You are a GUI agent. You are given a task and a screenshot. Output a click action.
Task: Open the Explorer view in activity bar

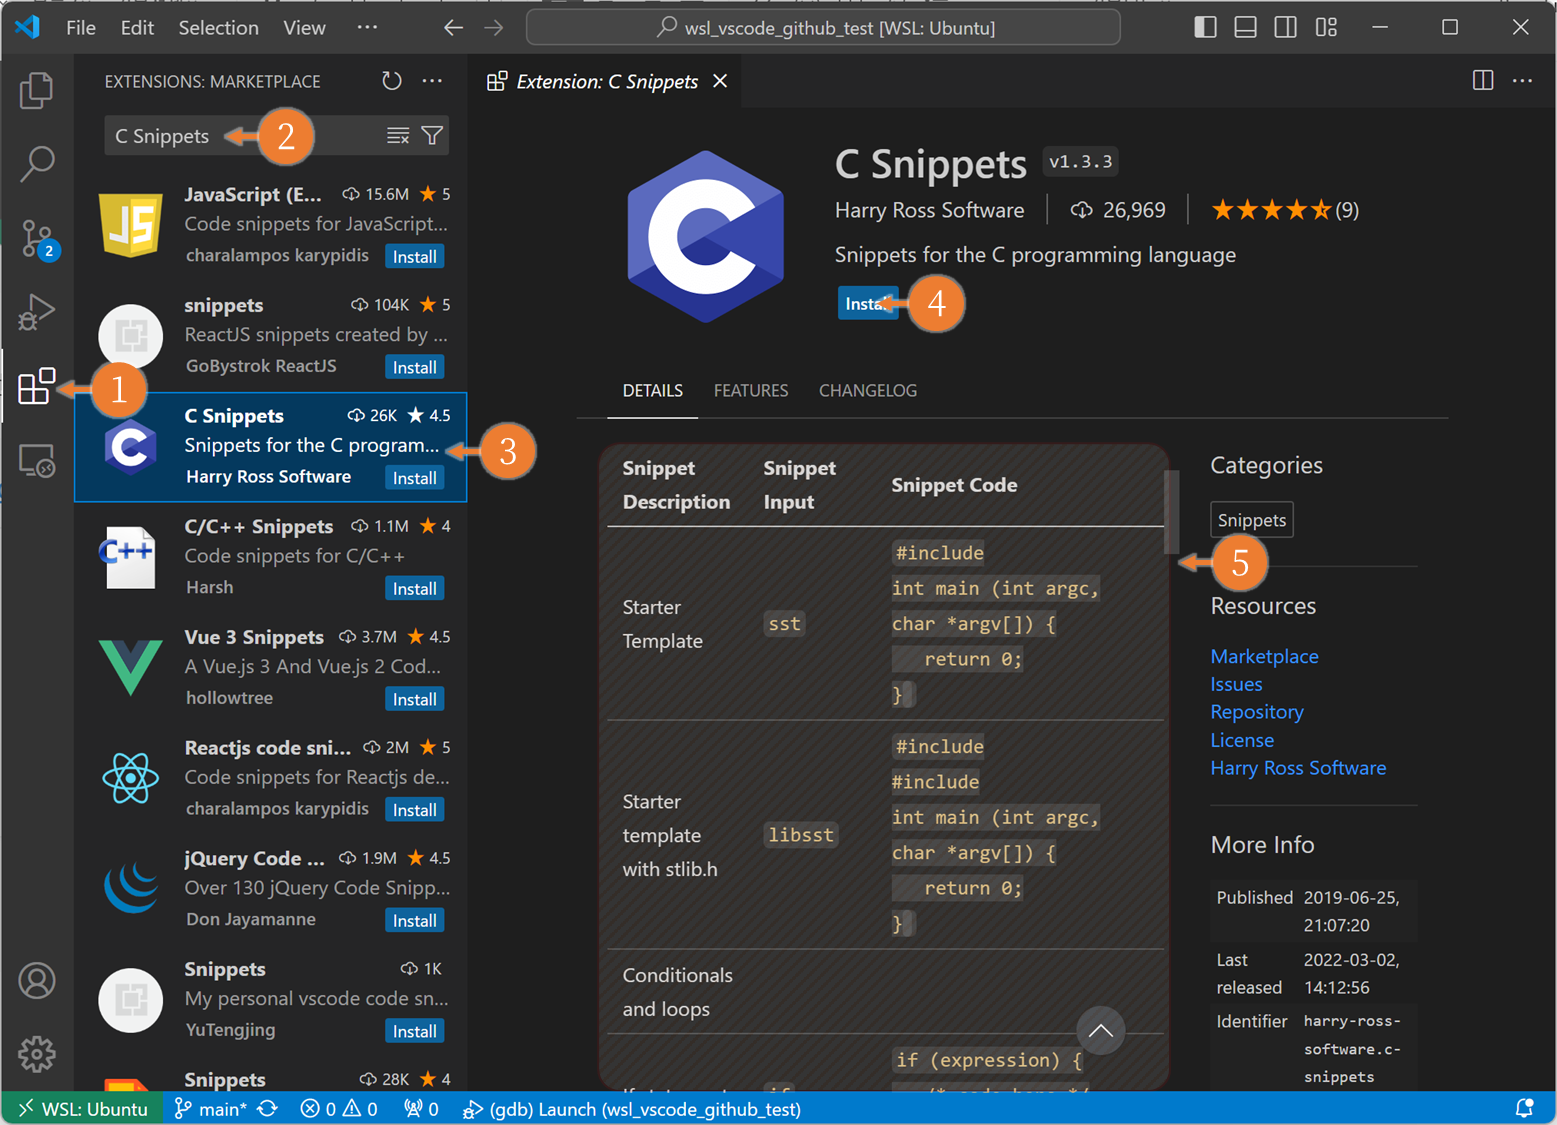(37, 90)
